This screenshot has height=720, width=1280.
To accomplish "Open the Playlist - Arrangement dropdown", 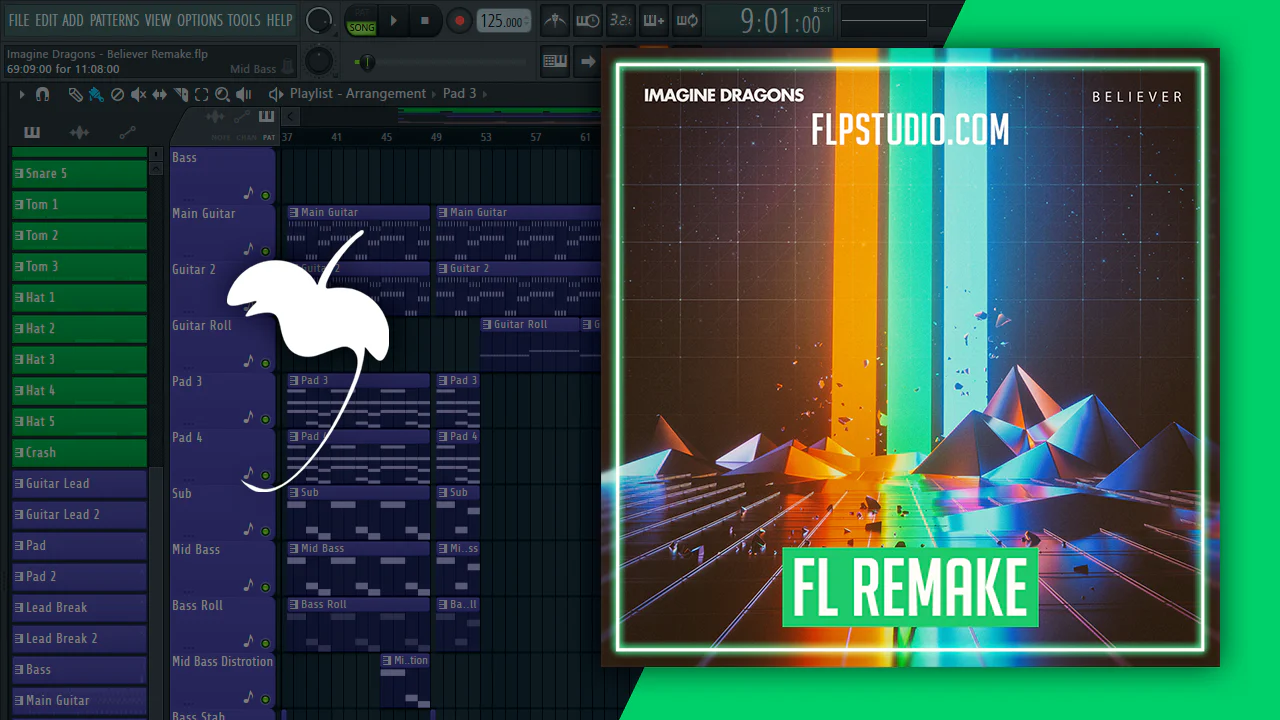I will pyautogui.click(x=357, y=93).
